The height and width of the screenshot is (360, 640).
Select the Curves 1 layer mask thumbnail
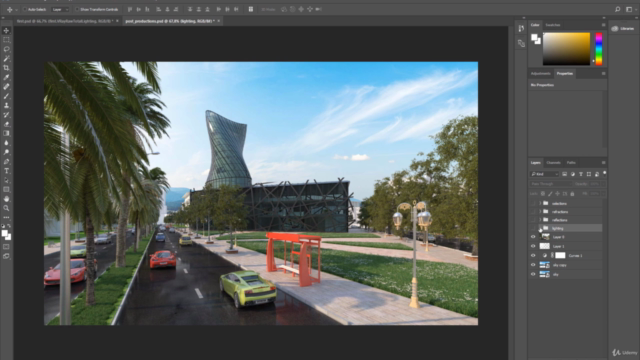(560, 256)
